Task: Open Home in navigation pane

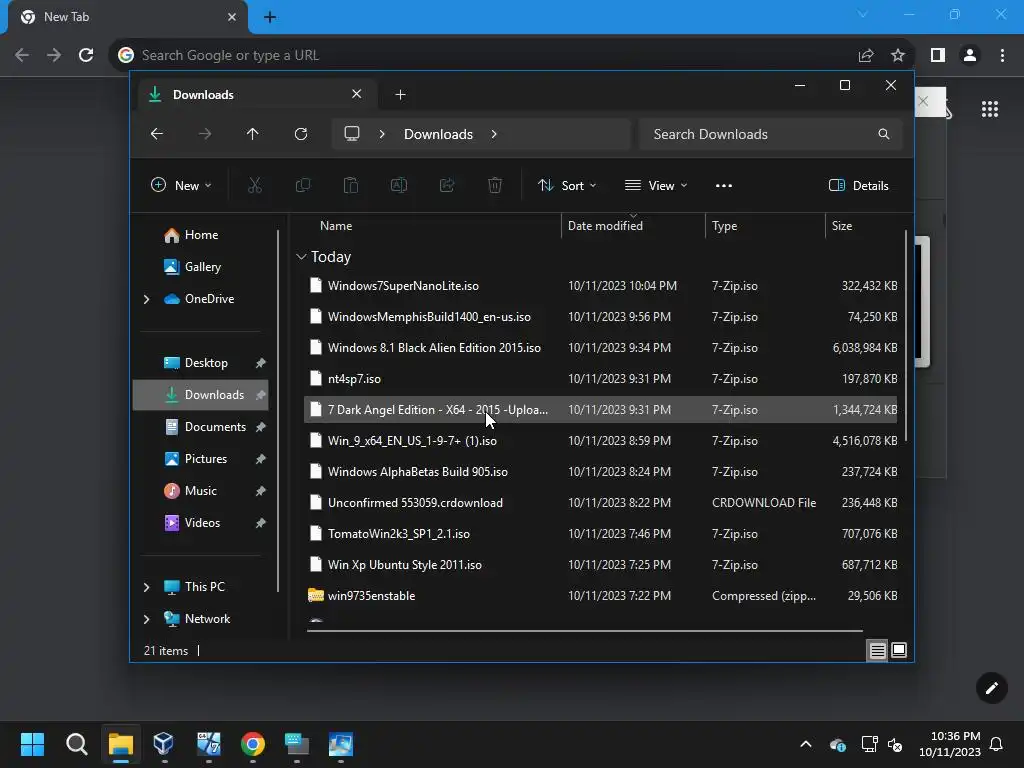Action: (x=200, y=235)
